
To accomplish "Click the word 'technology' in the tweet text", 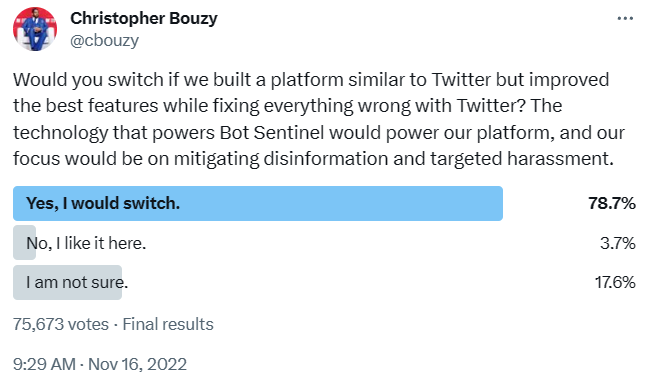I will coord(60,133).
